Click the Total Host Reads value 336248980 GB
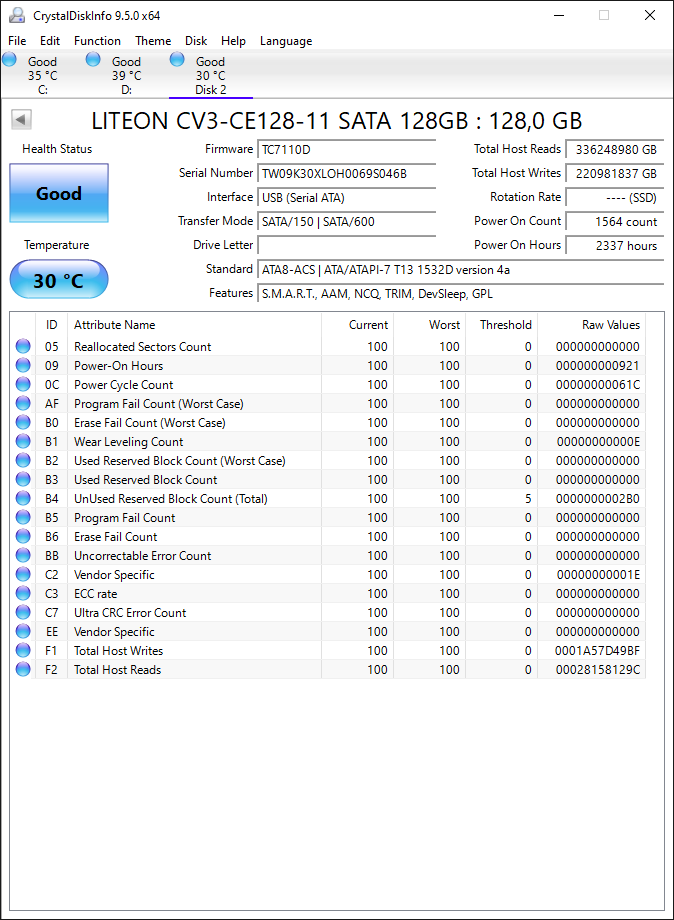The height and width of the screenshot is (920, 674). pyautogui.click(x=615, y=150)
